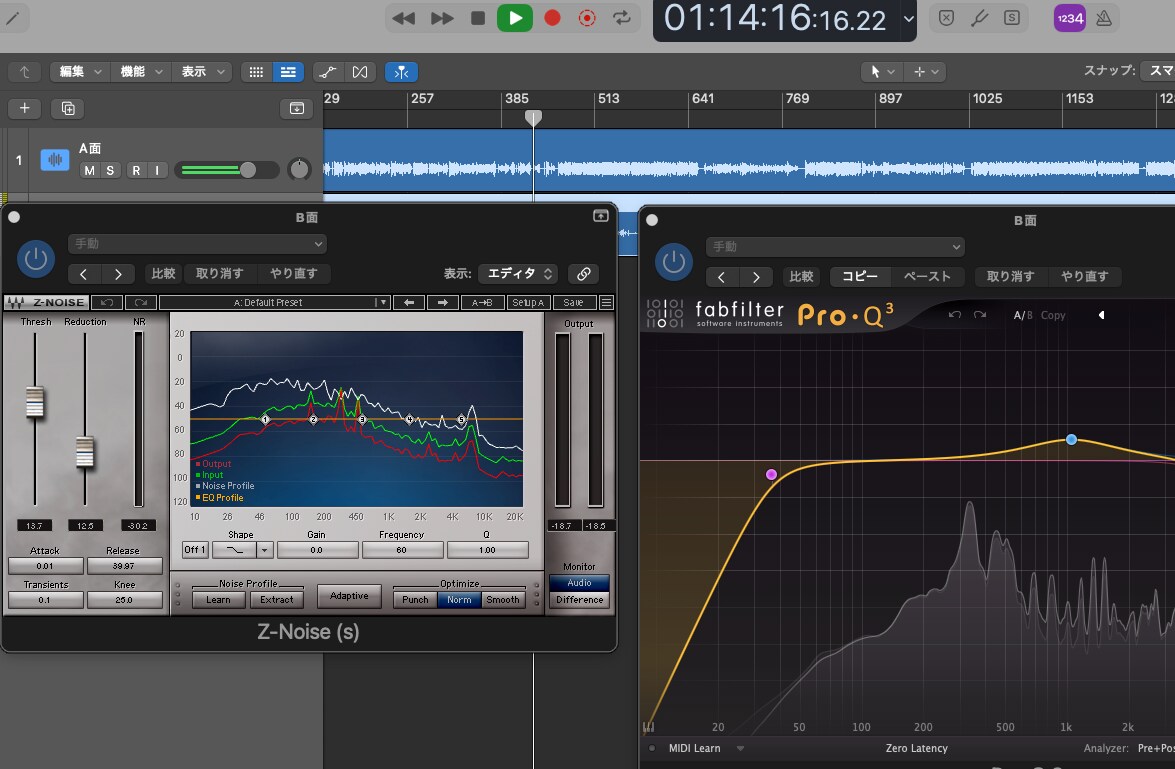Click the pencil icon in the top-left corner
This screenshot has width=1175, height=769.
coord(13,18)
